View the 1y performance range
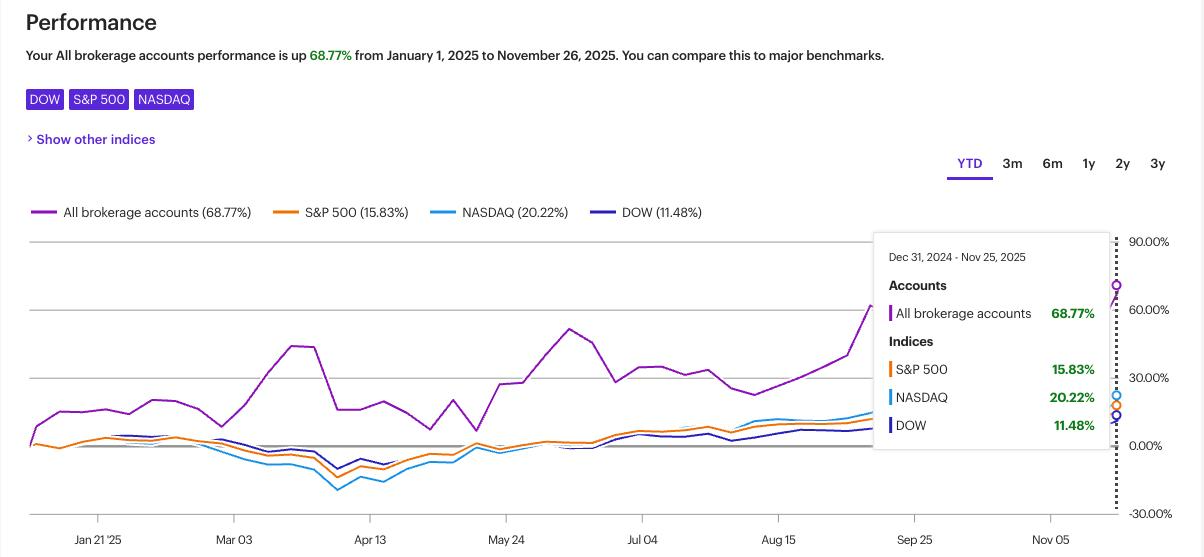This screenshot has width=1204, height=557. pos(1088,164)
